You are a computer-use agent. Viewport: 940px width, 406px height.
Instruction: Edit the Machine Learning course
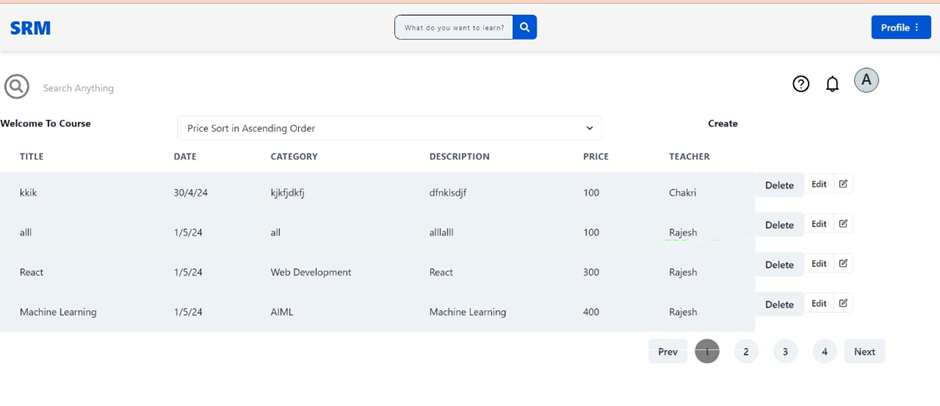click(819, 303)
